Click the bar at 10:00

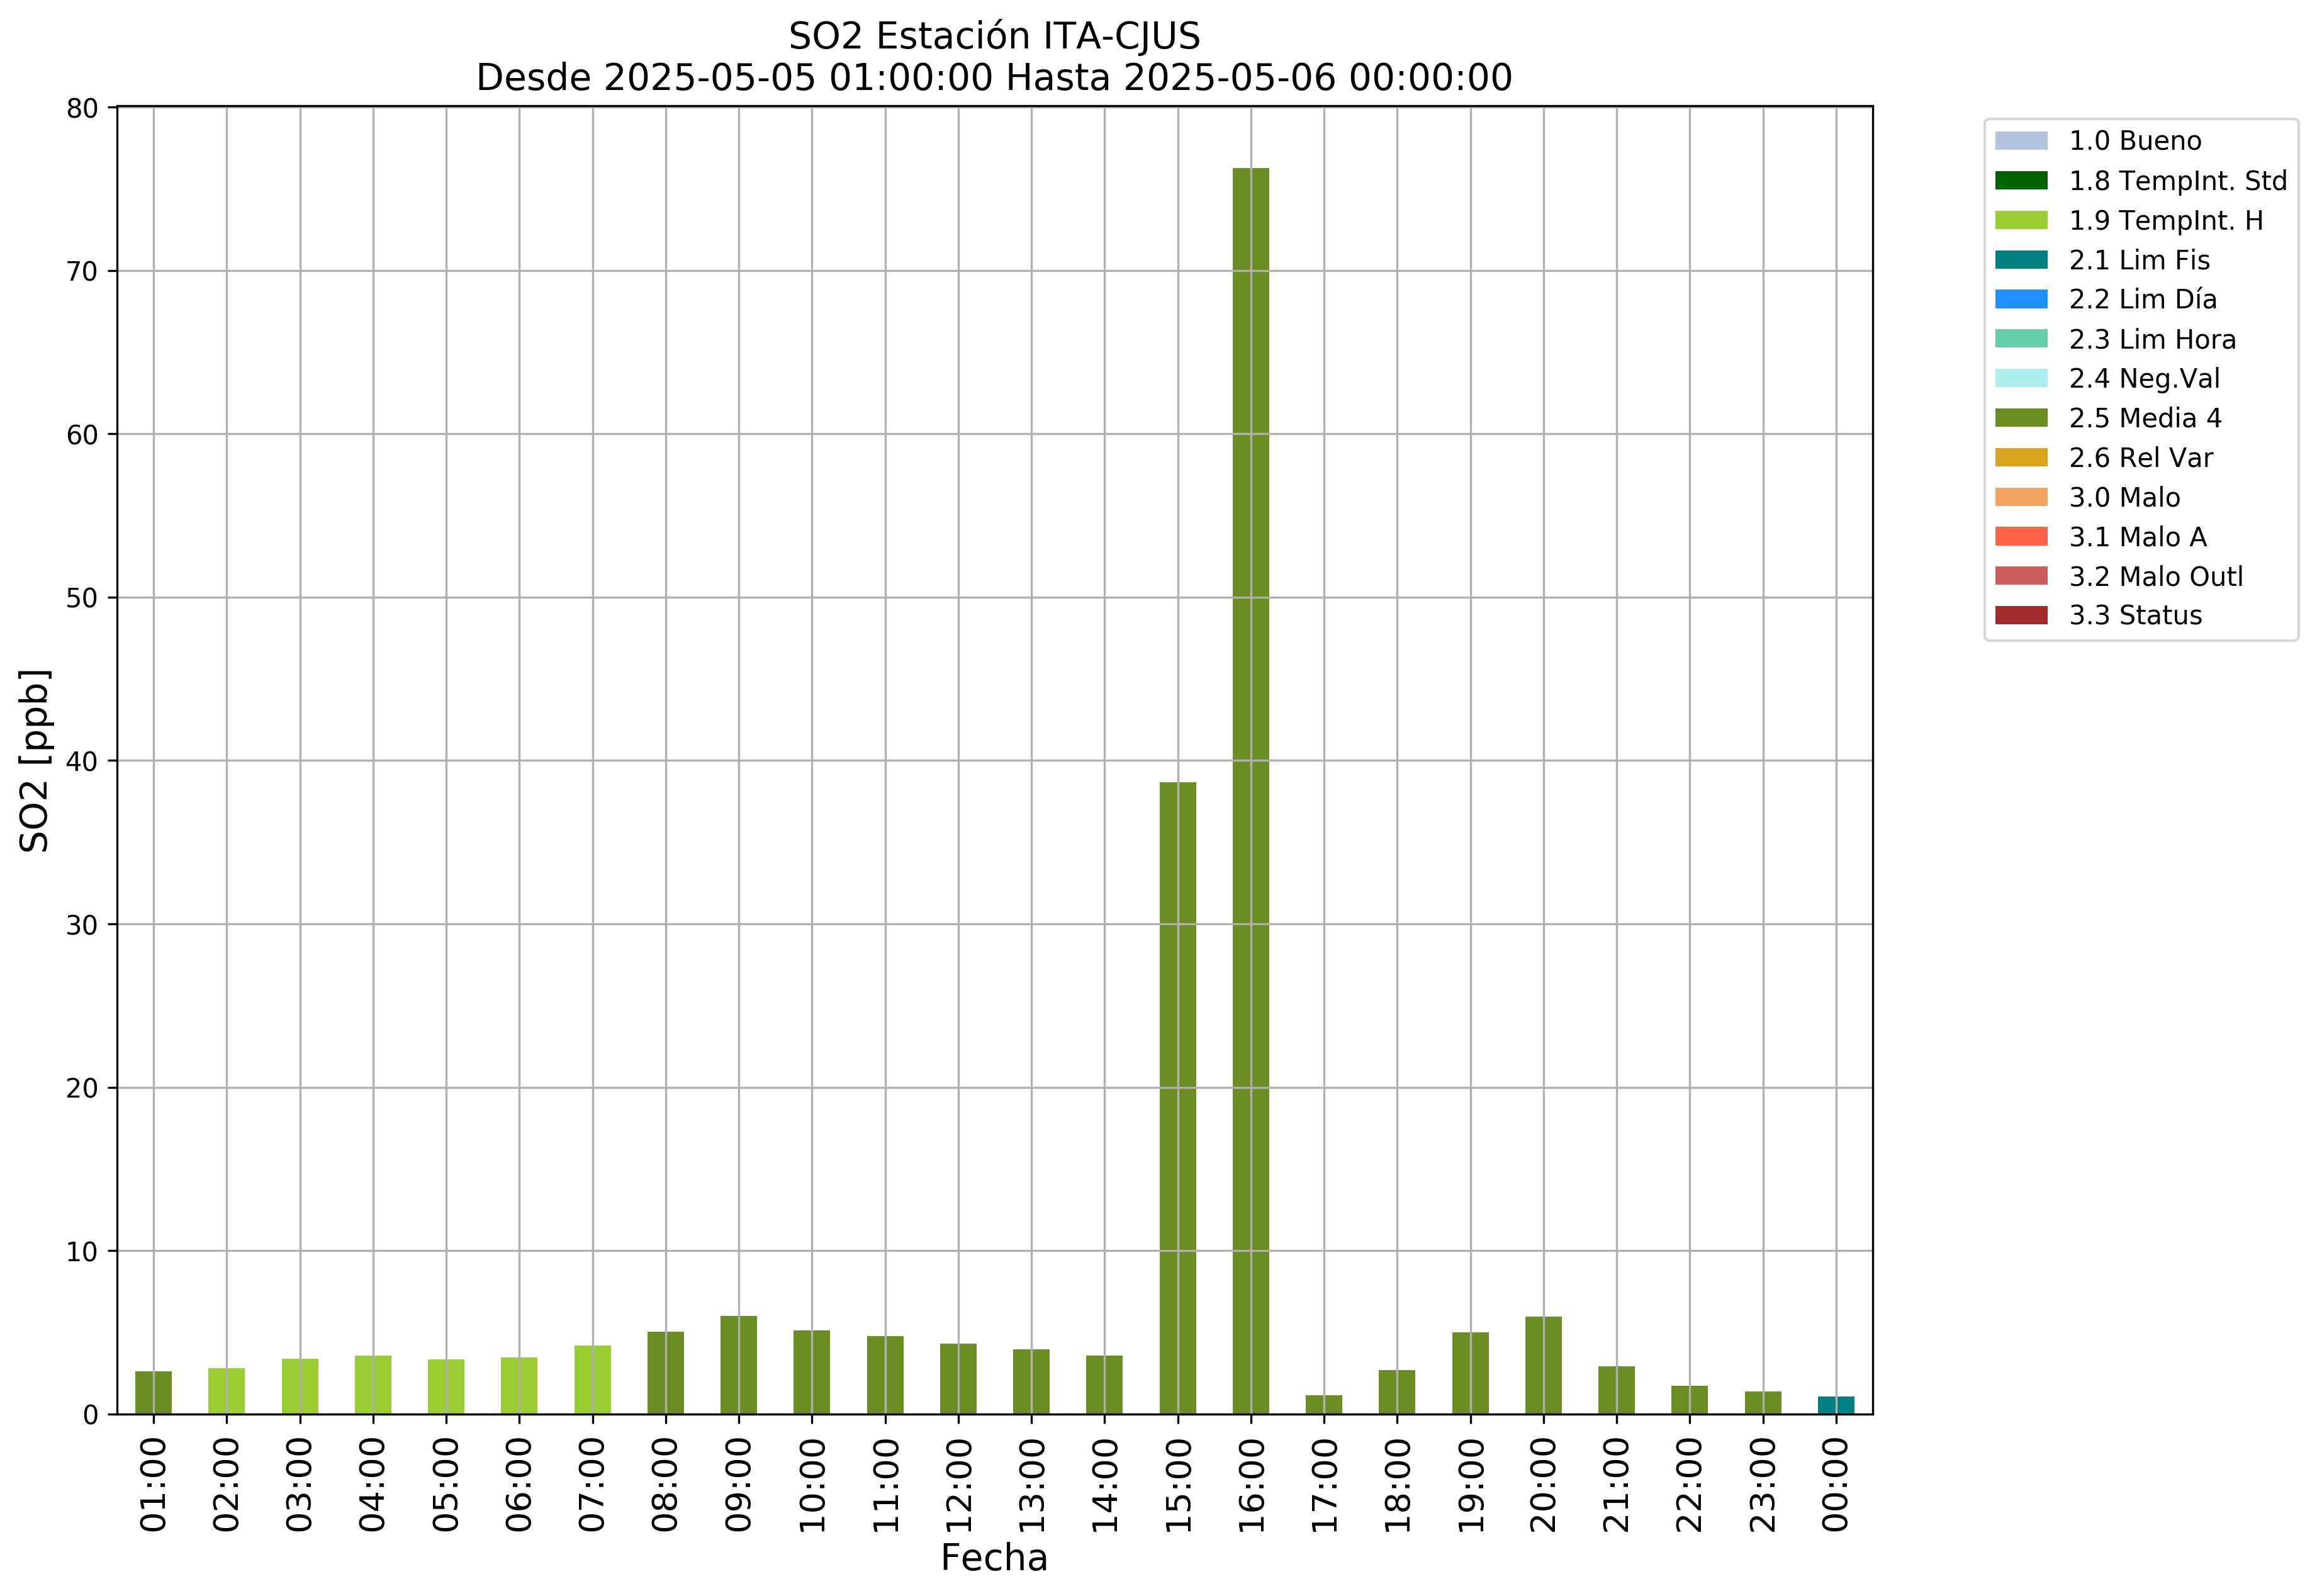coord(811,1372)
